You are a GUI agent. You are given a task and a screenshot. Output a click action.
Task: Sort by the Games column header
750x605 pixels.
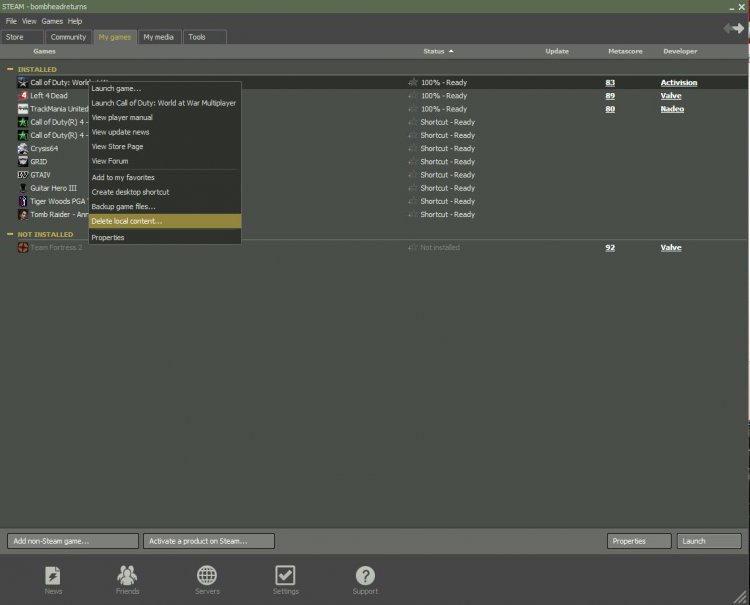point(44,51)
